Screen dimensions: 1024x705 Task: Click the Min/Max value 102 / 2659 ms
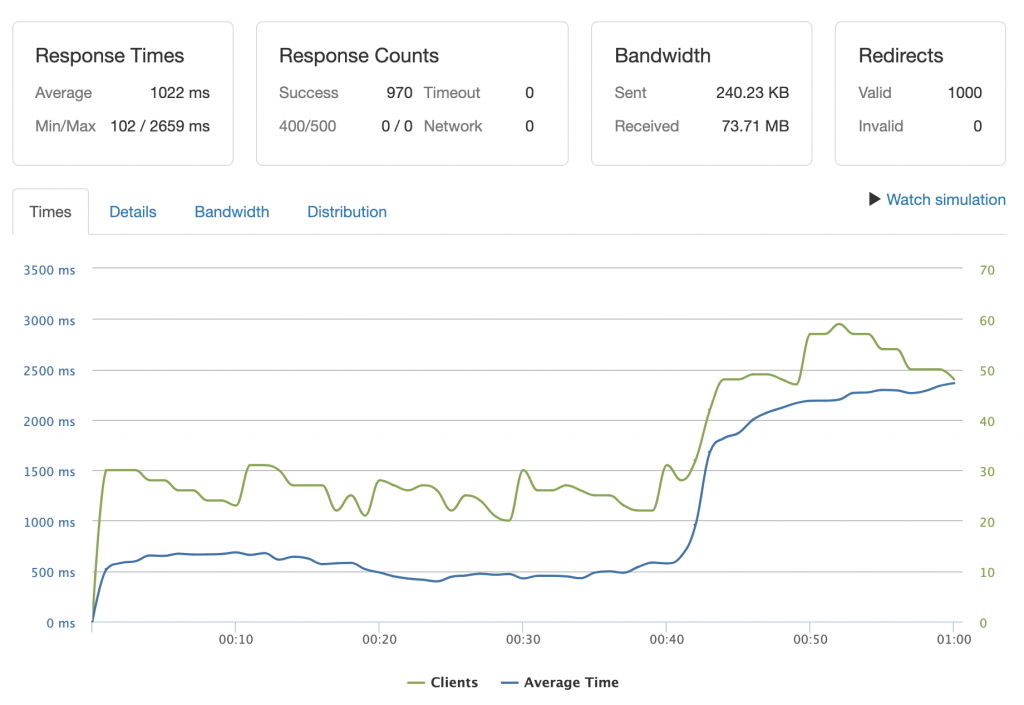click(160, 126)
